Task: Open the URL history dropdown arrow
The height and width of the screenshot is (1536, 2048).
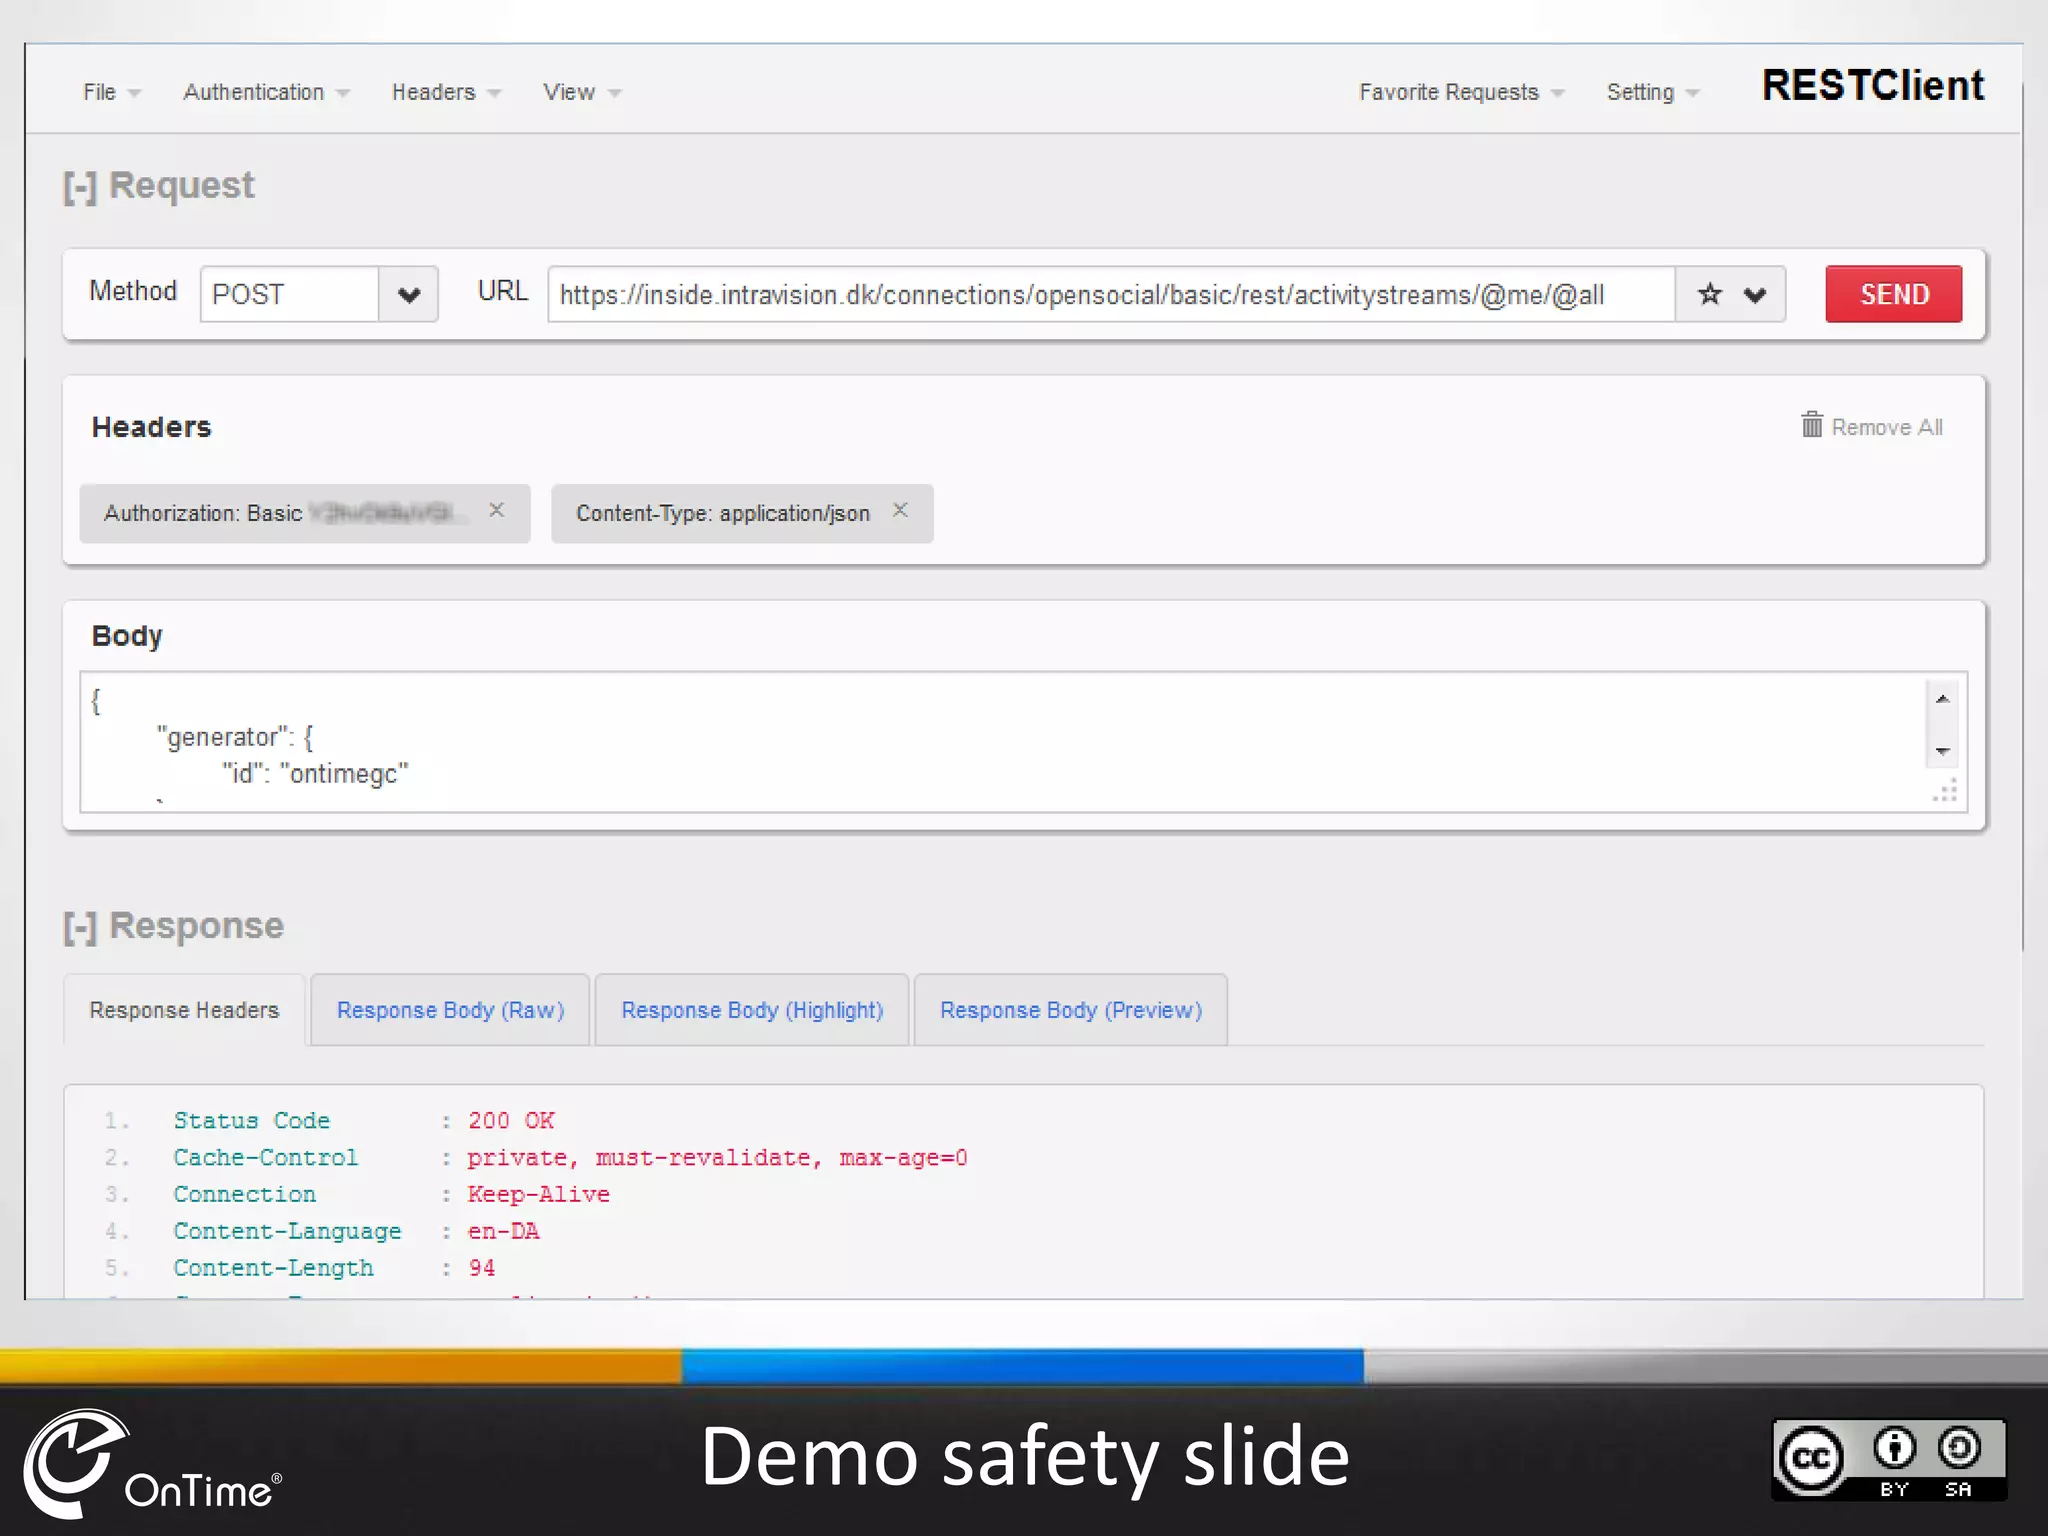Action: [x=1755, y=295]
